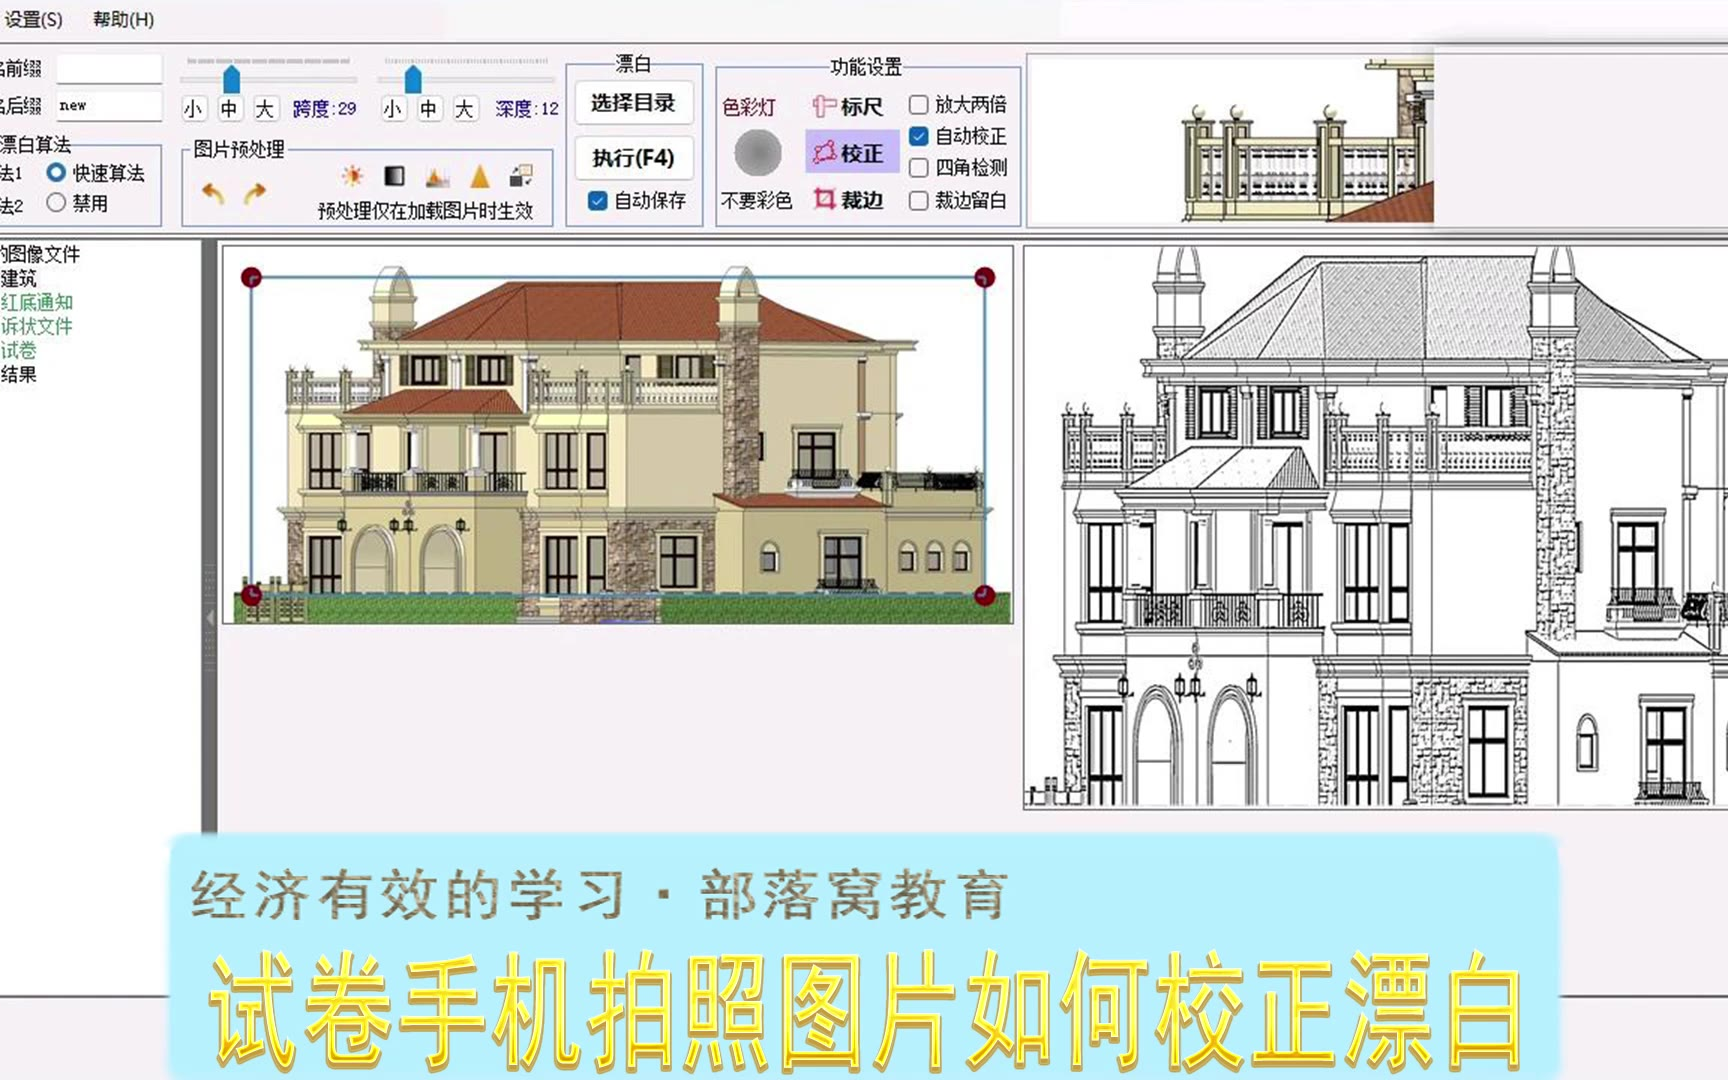Select the sun brightness preprocessing icon
The width and height of the screenshot is (1728, 1080).
(352, 177)
